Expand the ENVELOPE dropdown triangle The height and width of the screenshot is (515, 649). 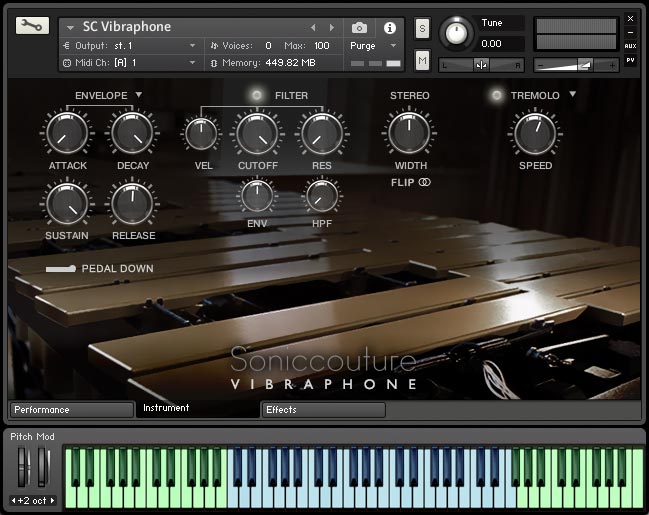click(x=139, y=95)
